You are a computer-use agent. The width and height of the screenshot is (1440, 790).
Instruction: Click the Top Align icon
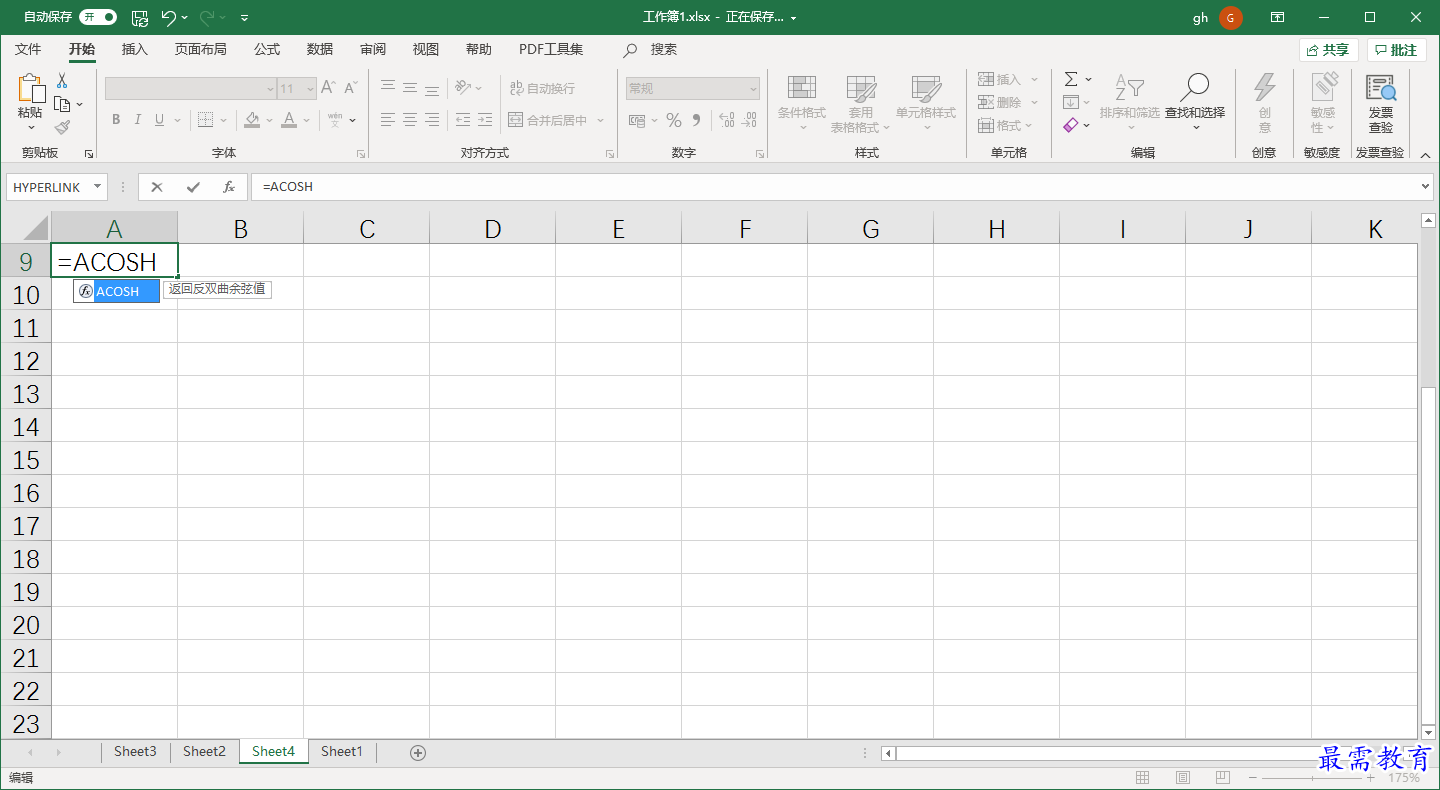(x=388, y=88)
